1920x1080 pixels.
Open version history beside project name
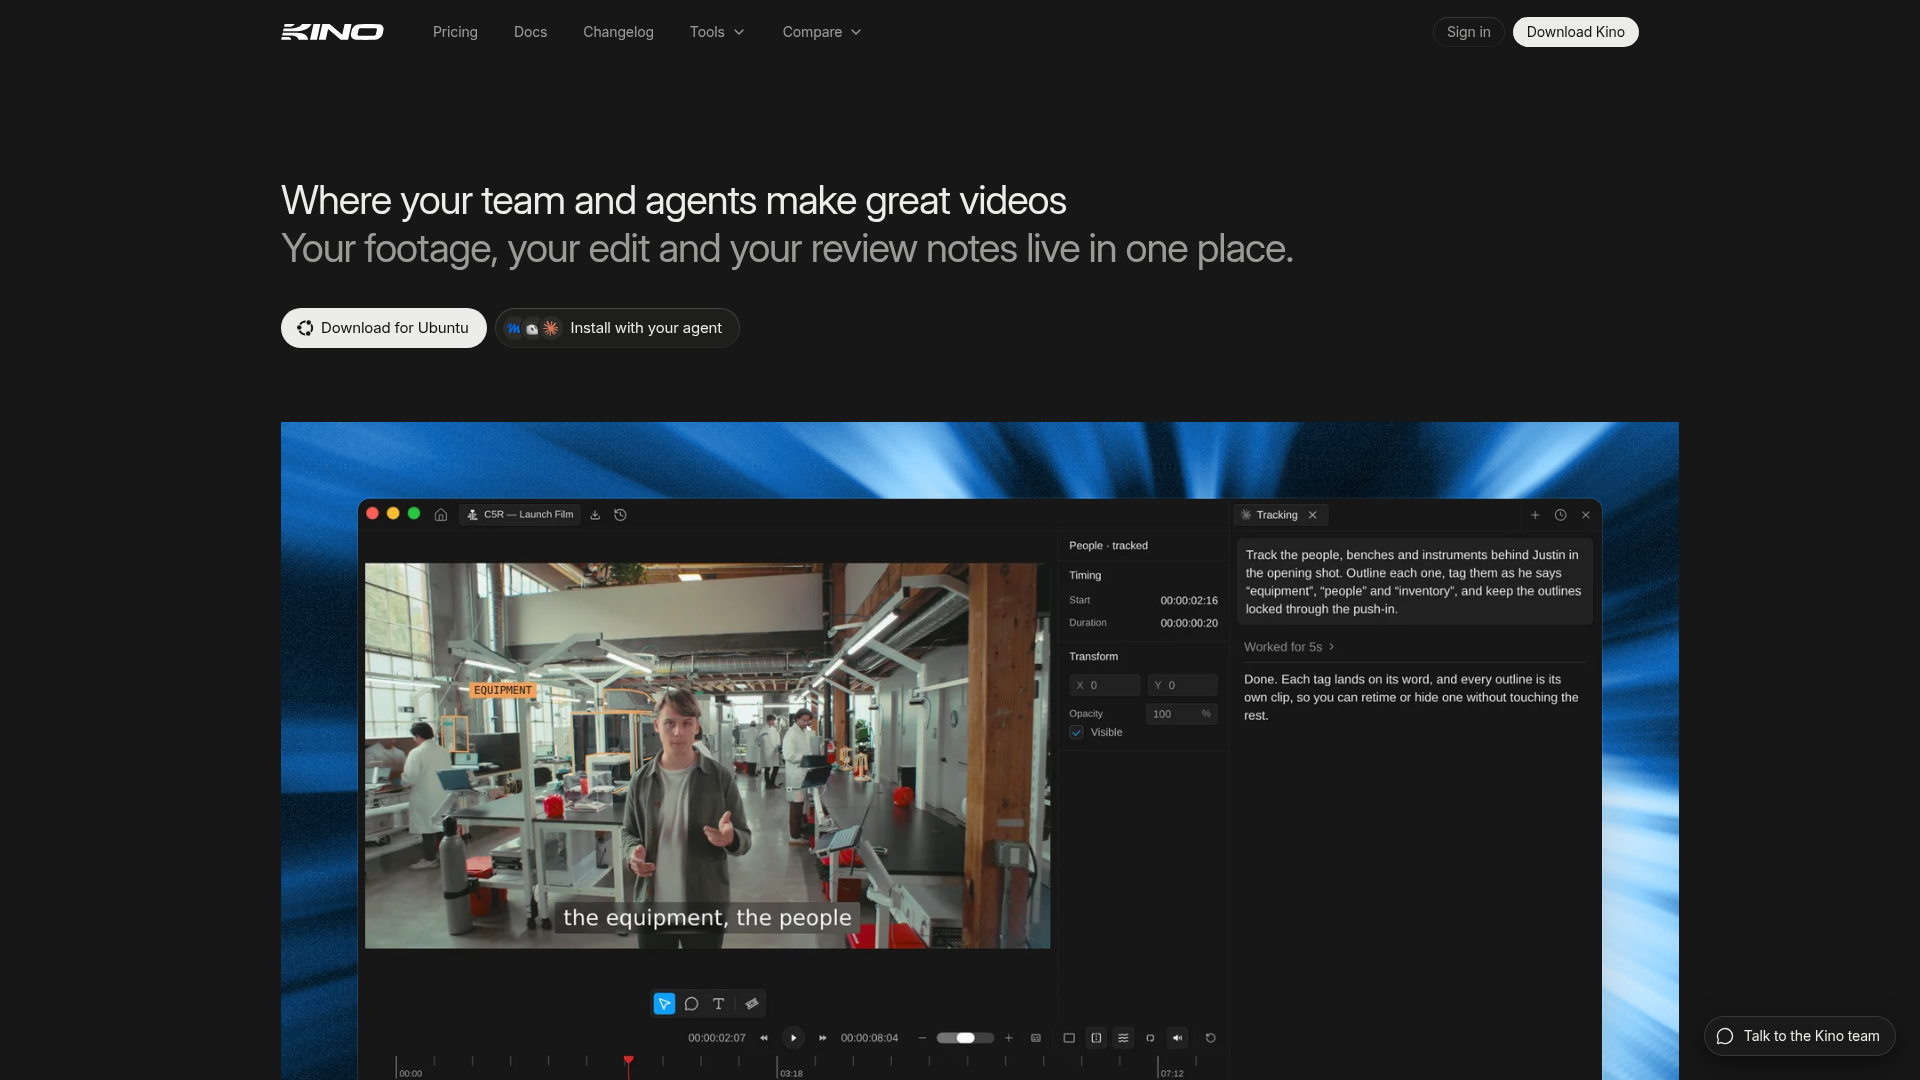pos(620,515)
